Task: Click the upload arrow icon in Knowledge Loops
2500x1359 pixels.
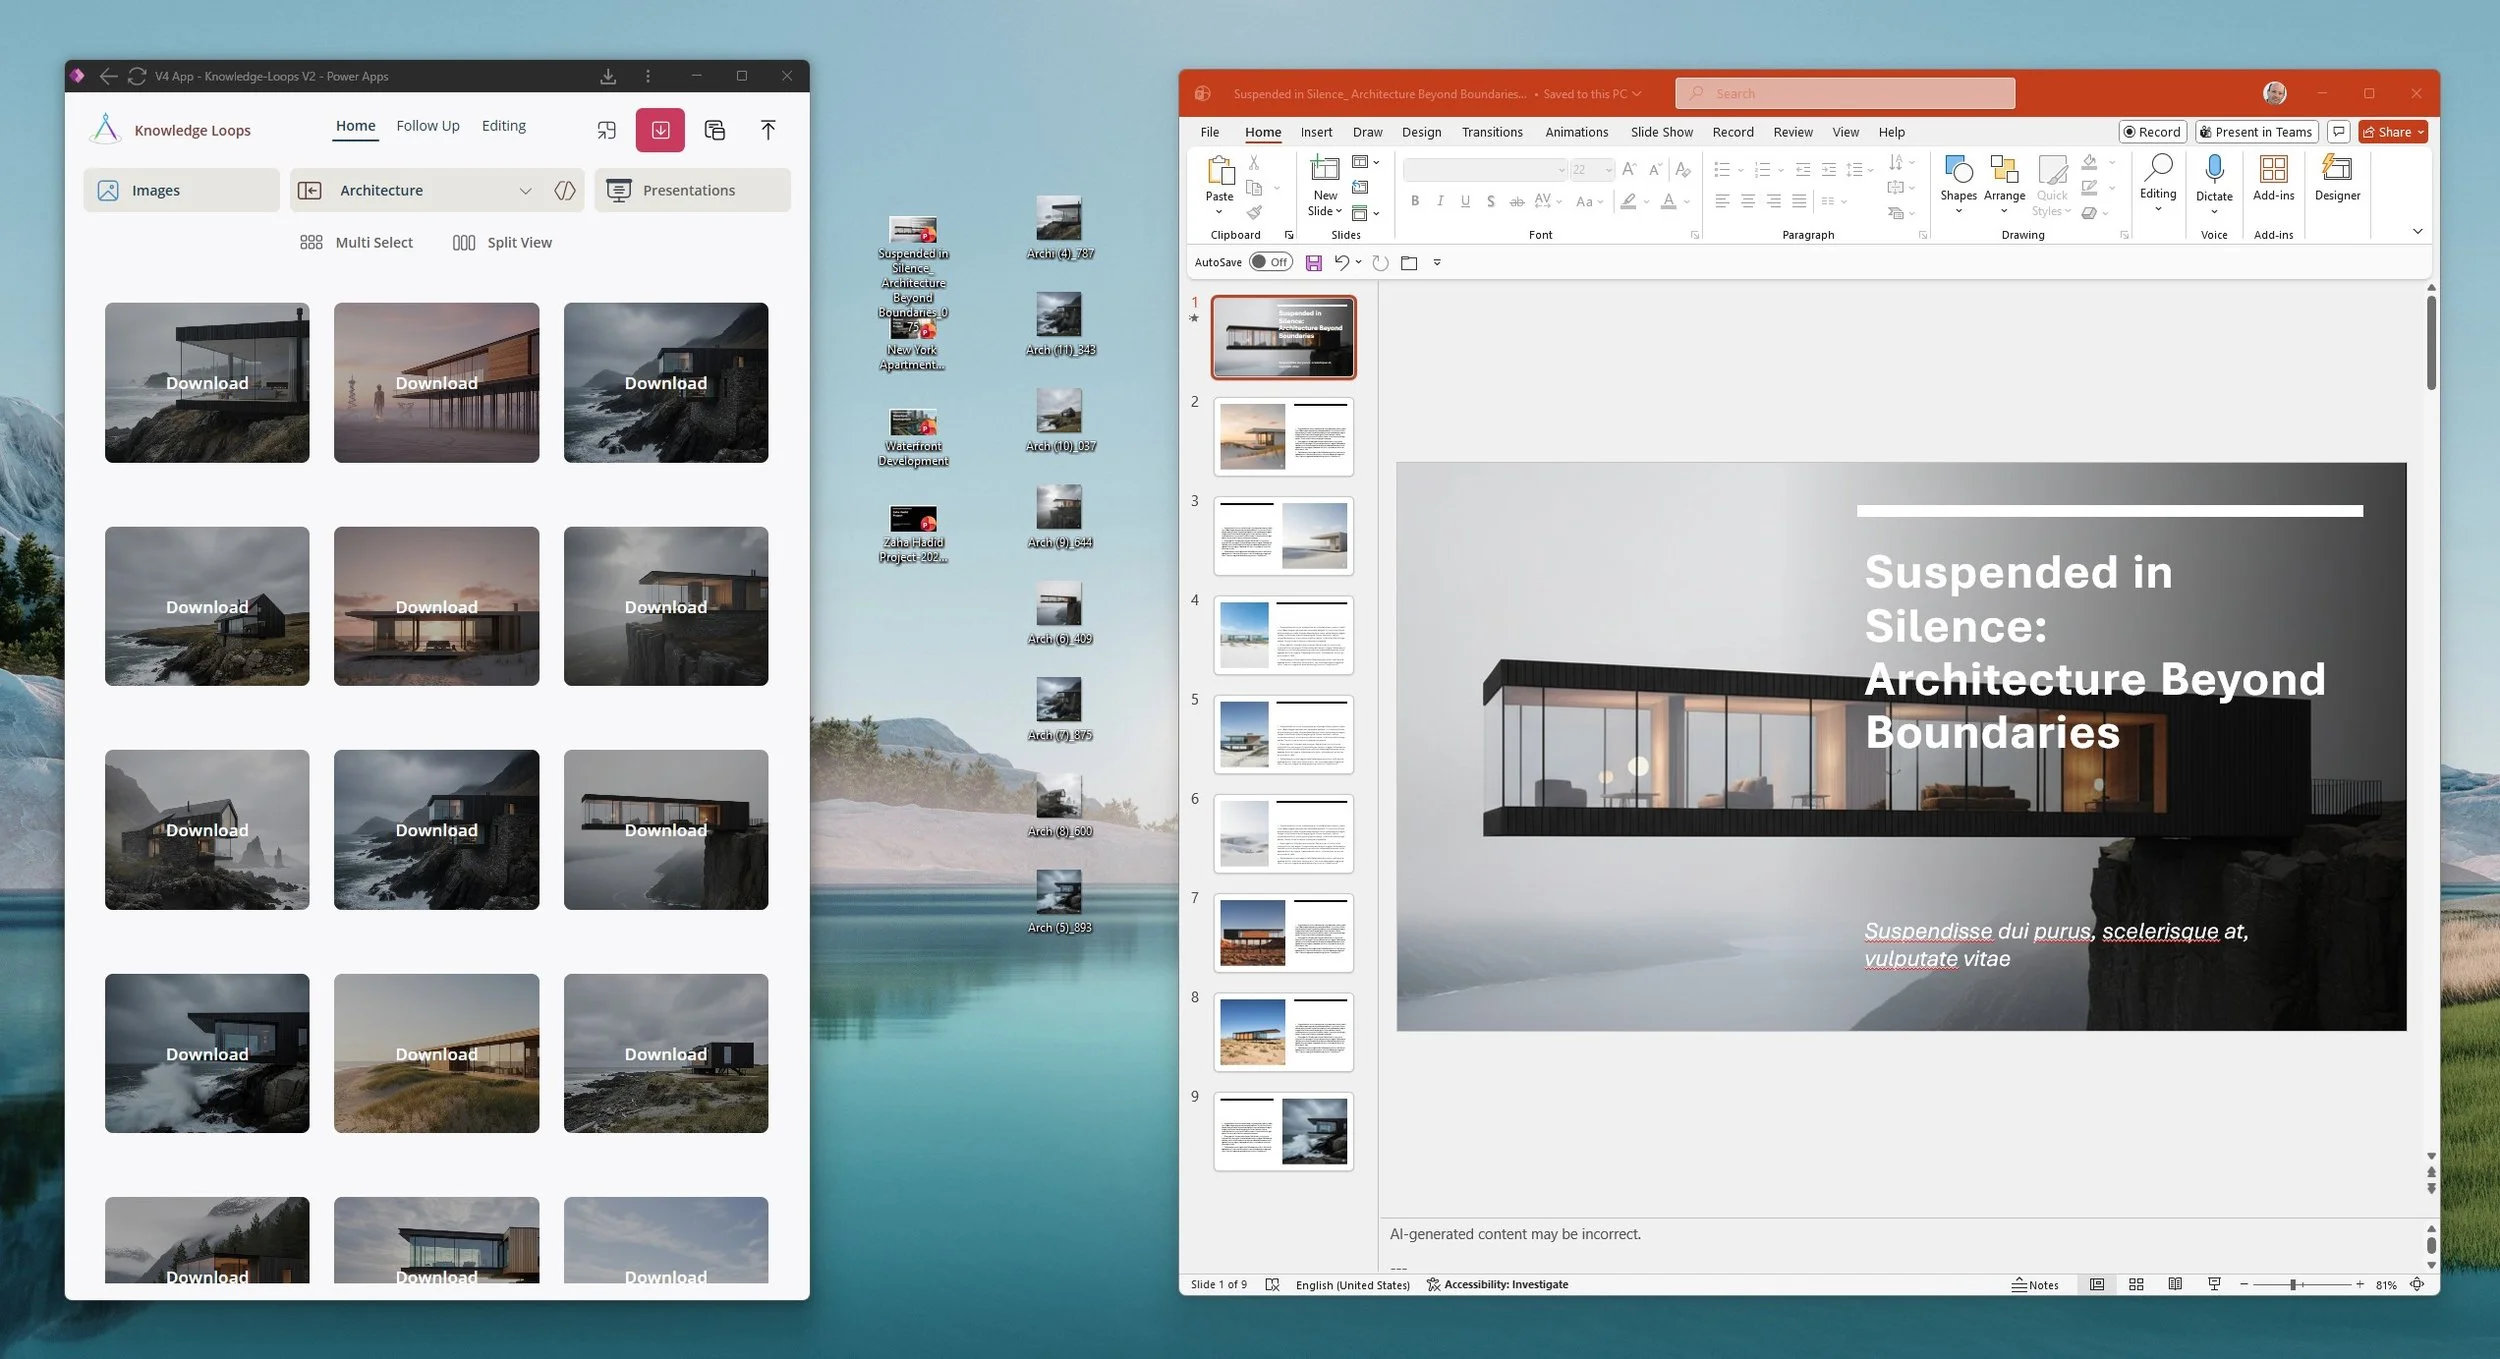Action: (x=768, y=130)
